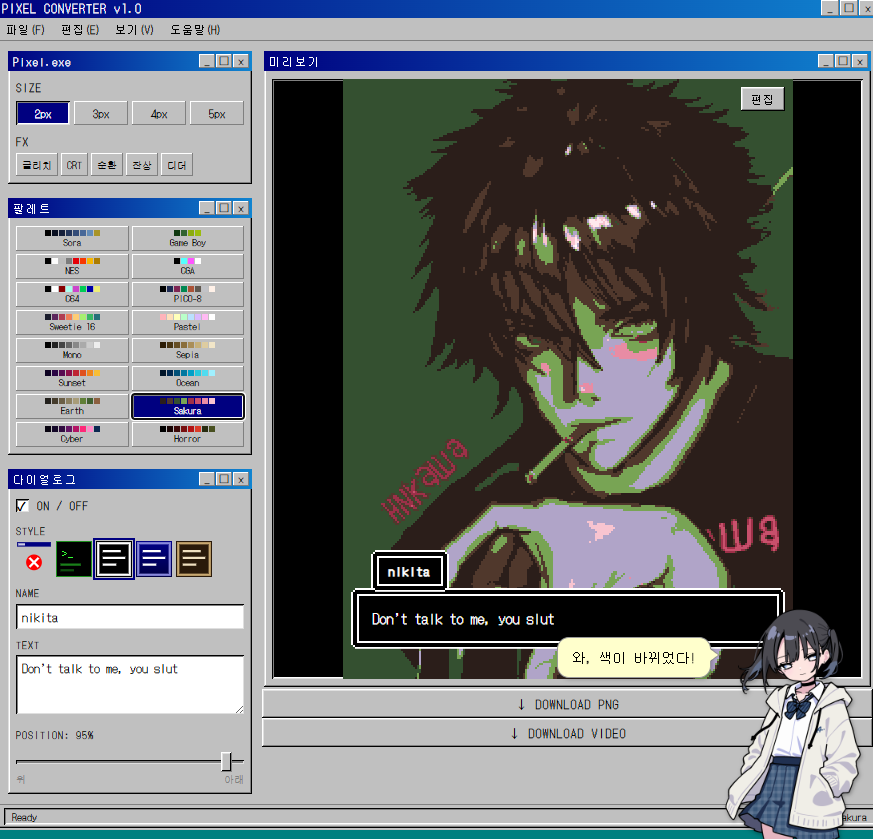
Task: Minimize the 미리보기 window
Action: click(x=826, y=61)
